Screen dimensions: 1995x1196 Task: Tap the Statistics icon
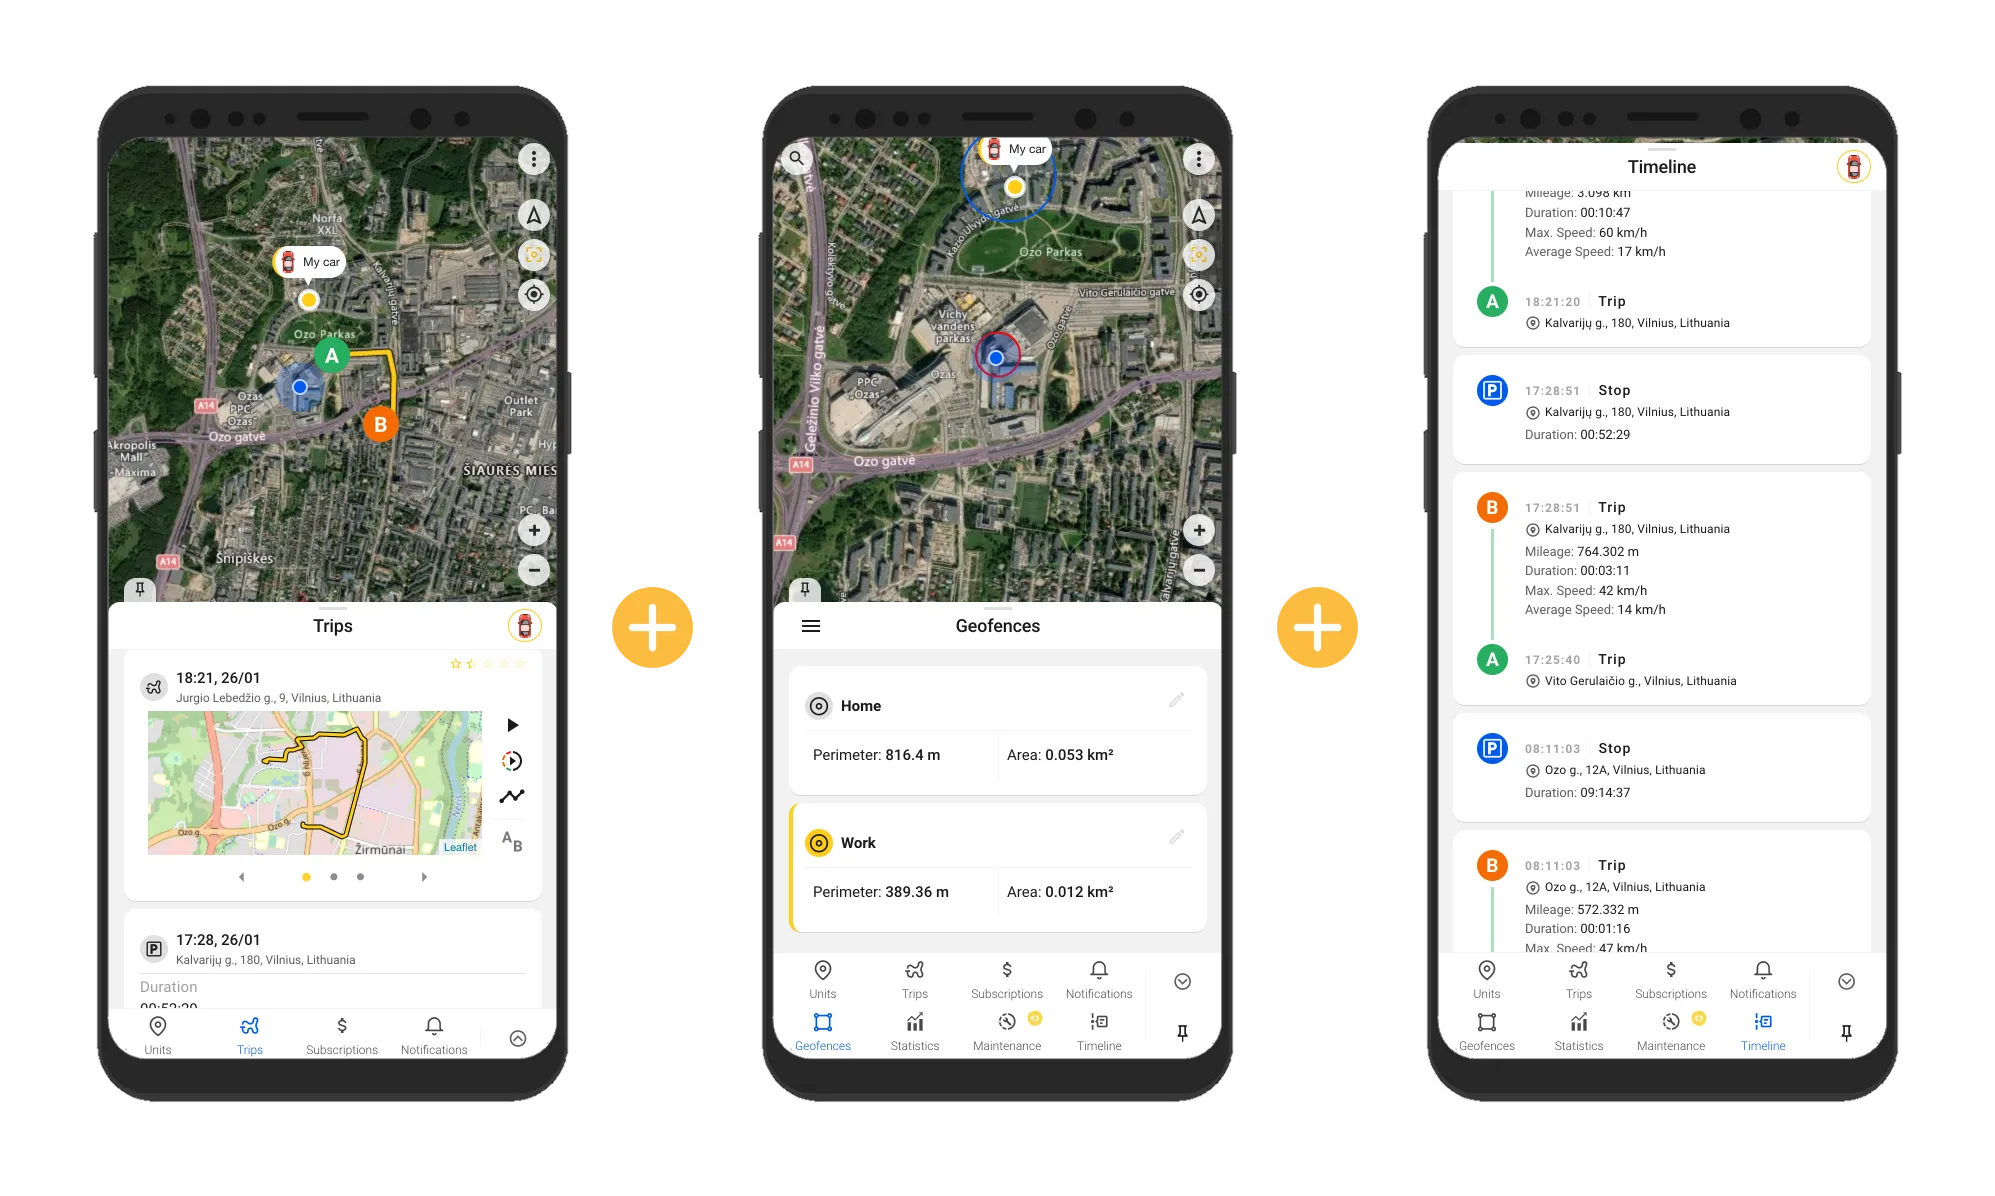click(911, 1032)
